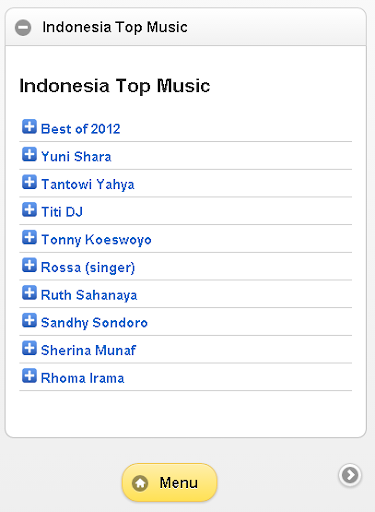Expand the Rhoma Irama plus icon
Viewport: 375px width, 512px height.
click(29, 376)
